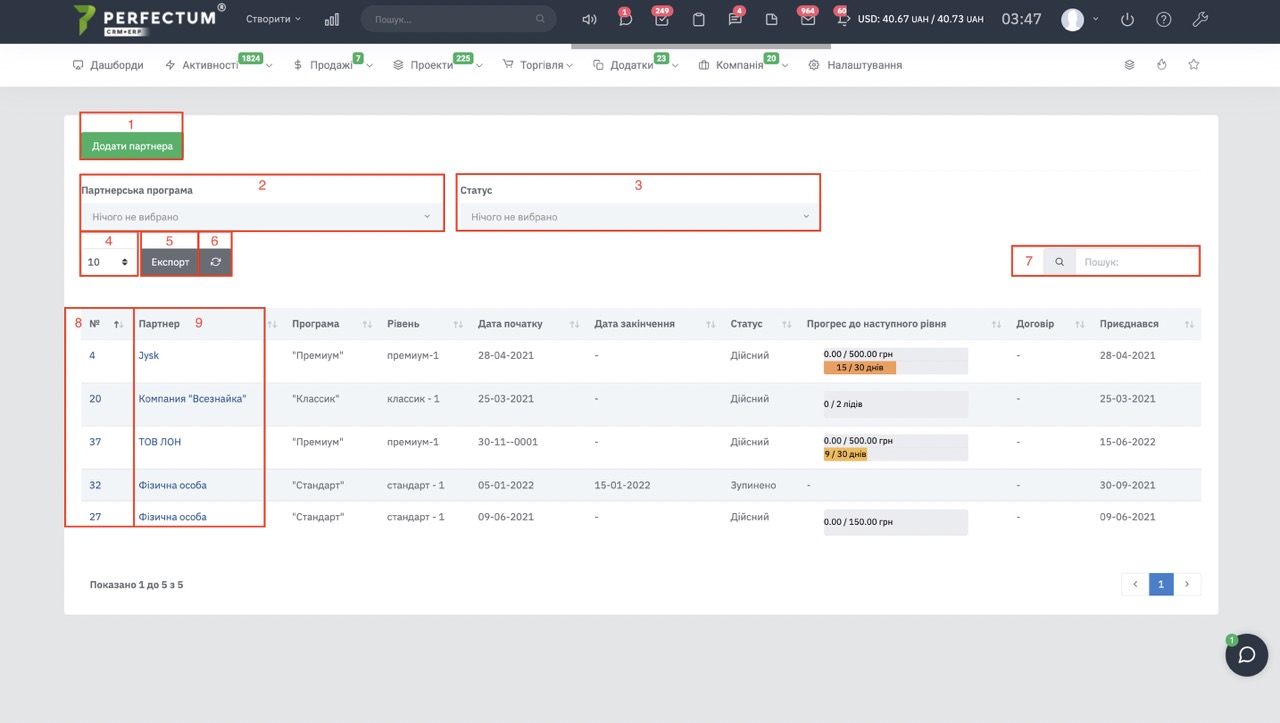Click the power logout icon
The image size is (1280, 723).
point(1128,20)
